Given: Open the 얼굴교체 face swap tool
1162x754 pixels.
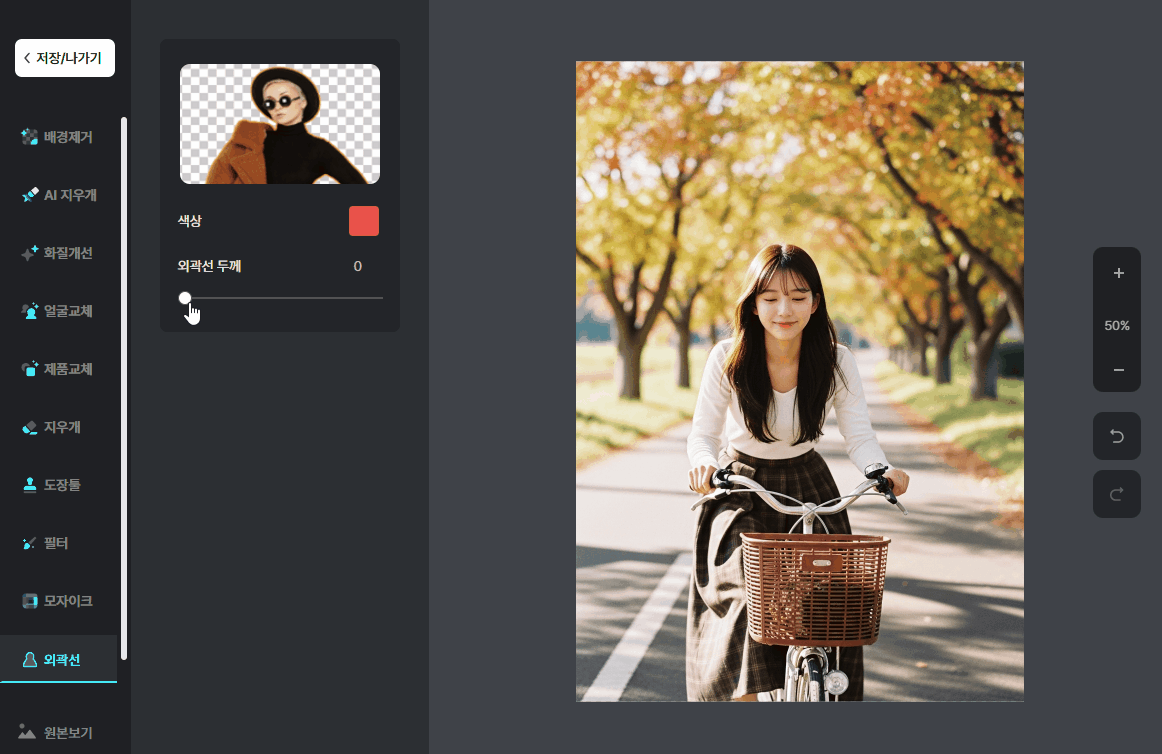Looking at the screenshot, I should click(58, 311).
